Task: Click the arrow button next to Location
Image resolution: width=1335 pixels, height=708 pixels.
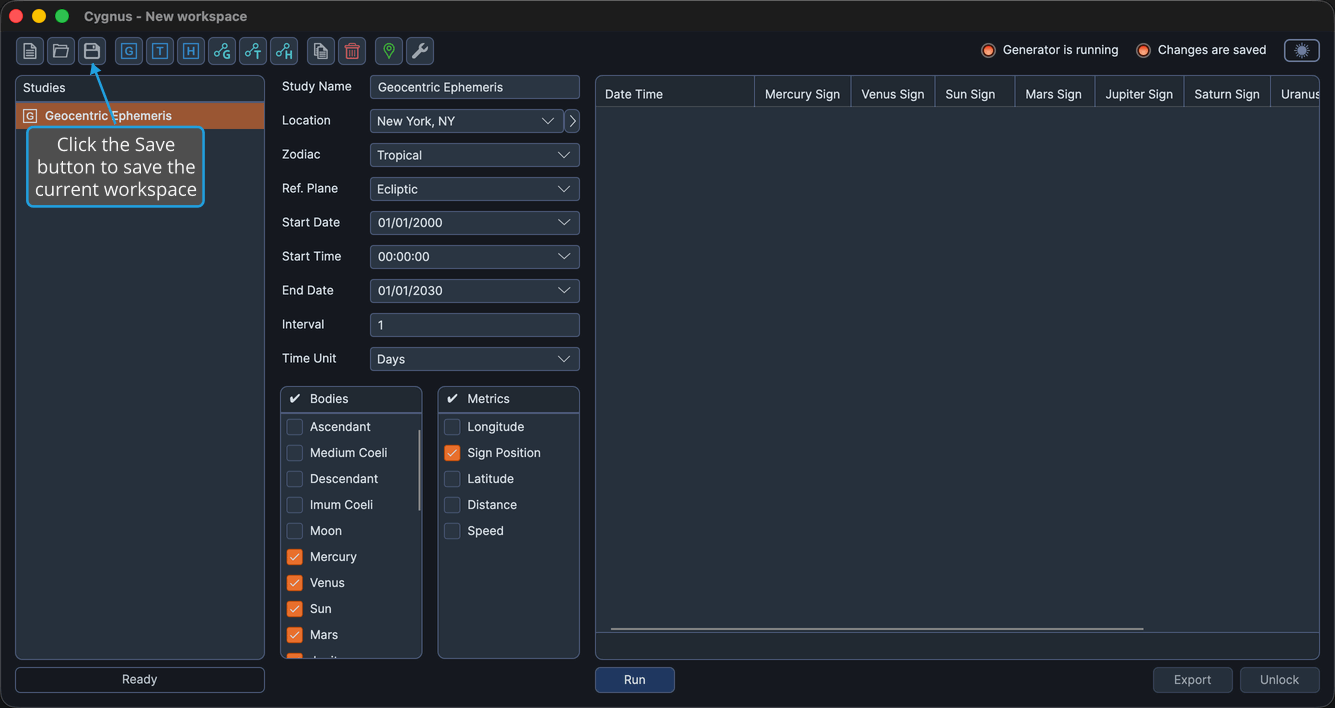Action: 572,121
